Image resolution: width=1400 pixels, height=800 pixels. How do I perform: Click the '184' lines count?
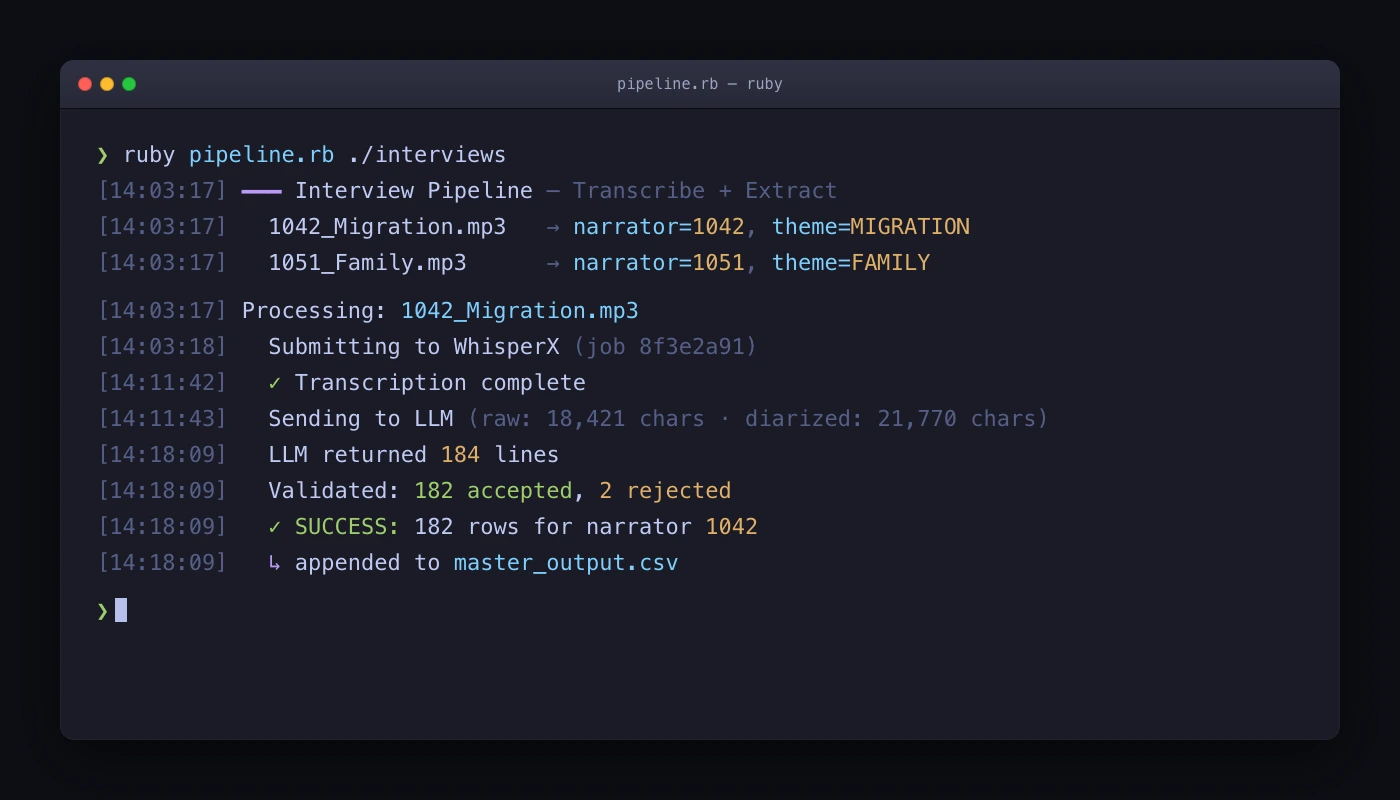tap(460, 455)
